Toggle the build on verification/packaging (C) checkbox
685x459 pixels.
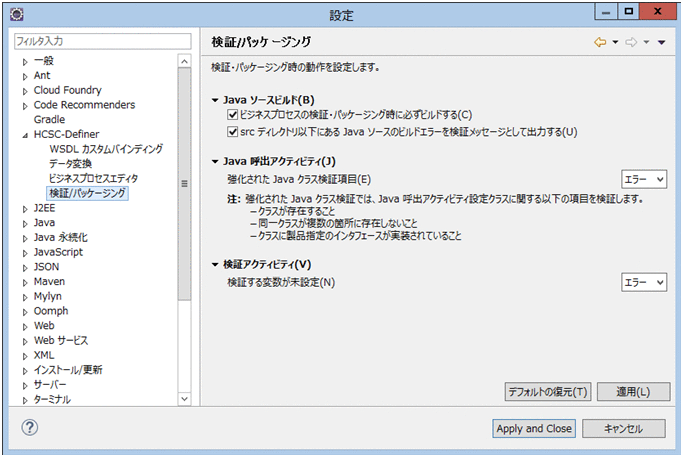click(x=232, y=115)
